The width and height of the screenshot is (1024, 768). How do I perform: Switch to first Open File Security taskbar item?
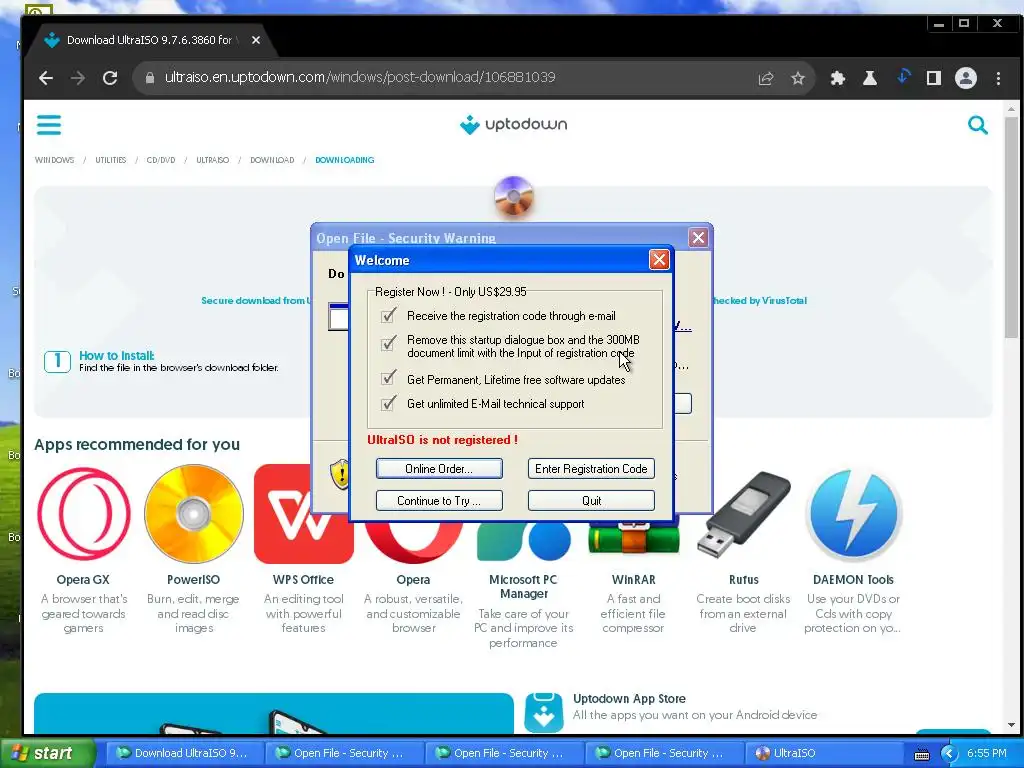(344, 753)
